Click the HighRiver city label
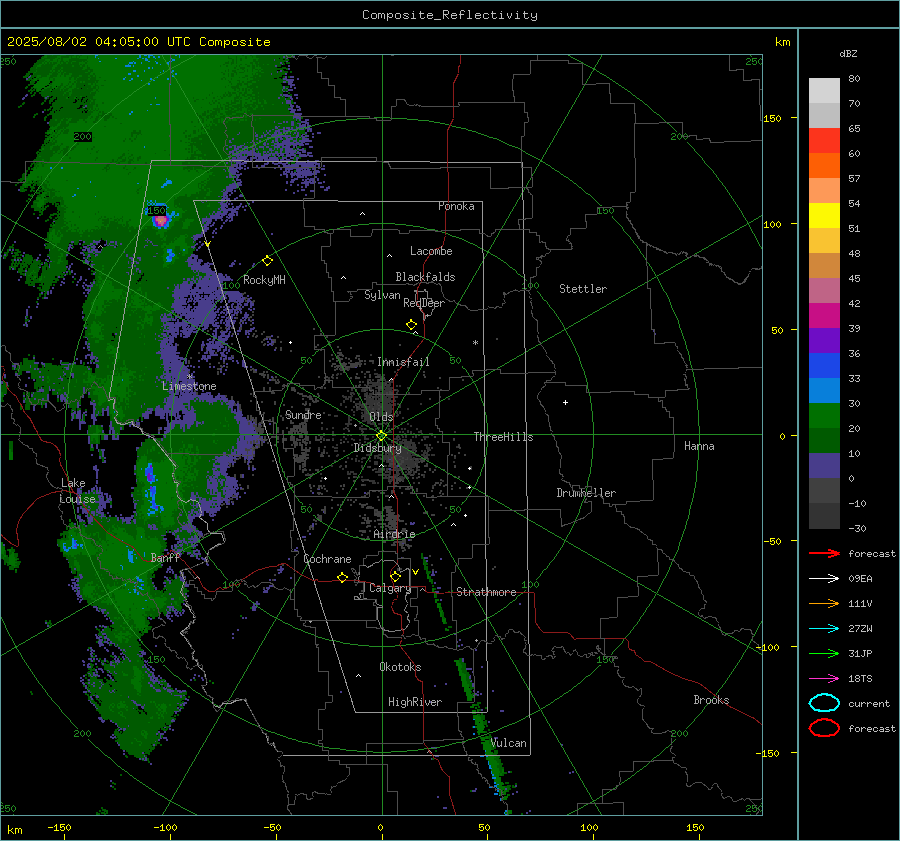The height and width of the screenshot is (841, 900). pyautogui.click(x=415, y=702)
